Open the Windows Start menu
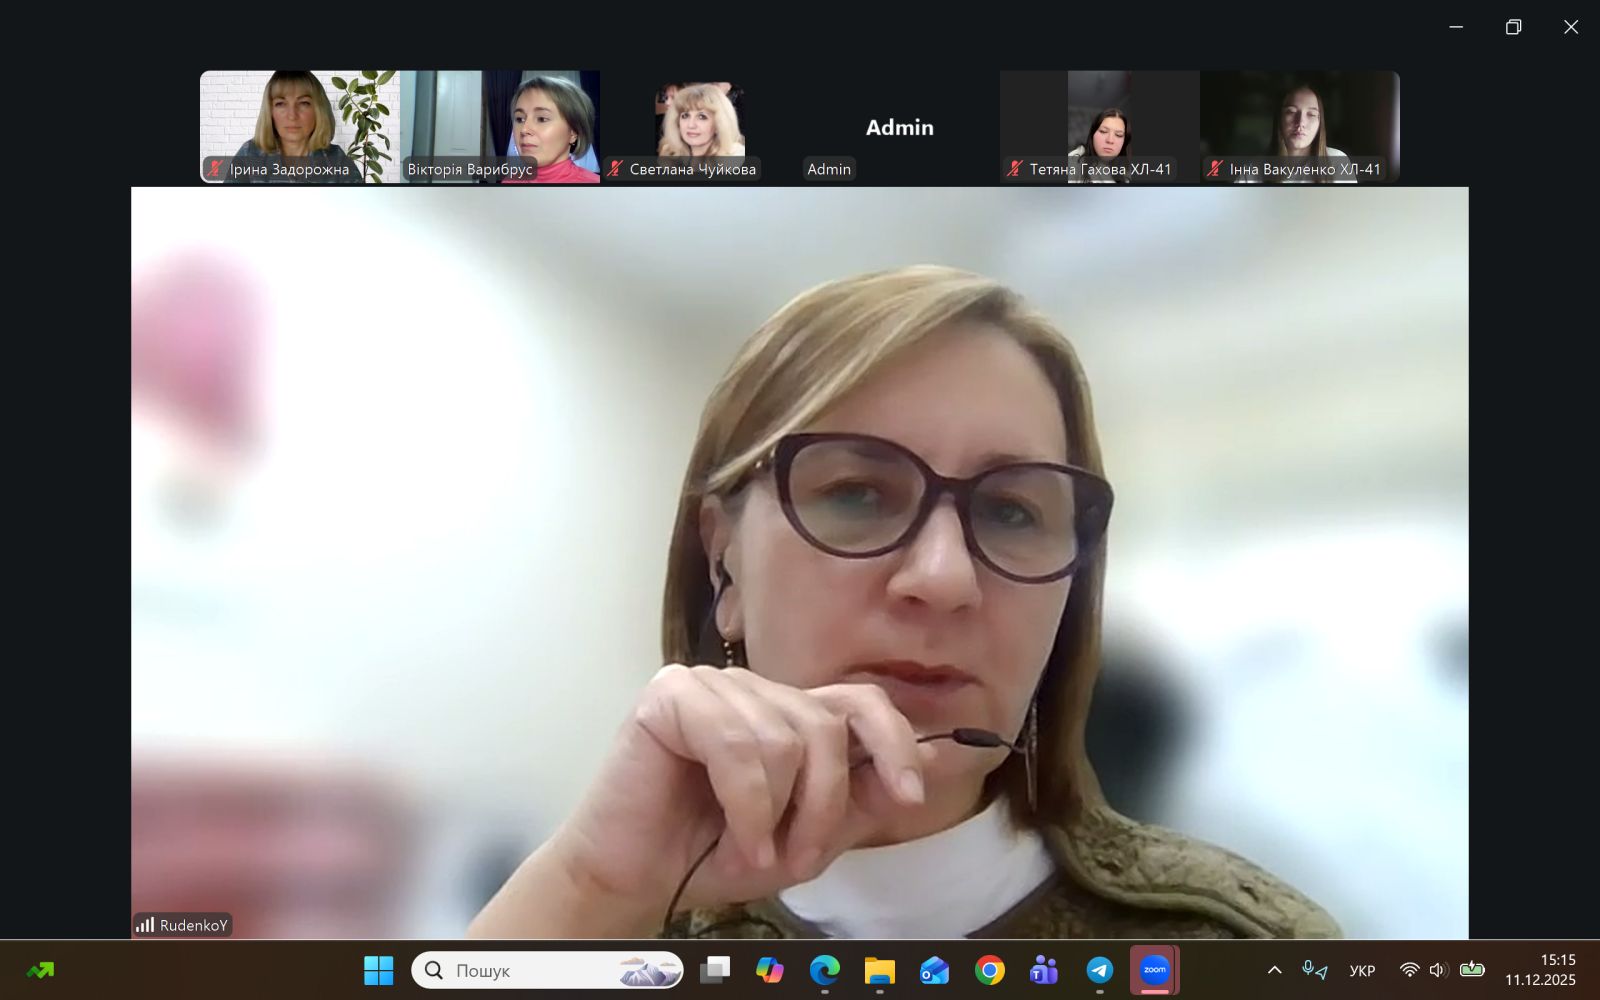The image size is (1600, 1000). point(378,970)
